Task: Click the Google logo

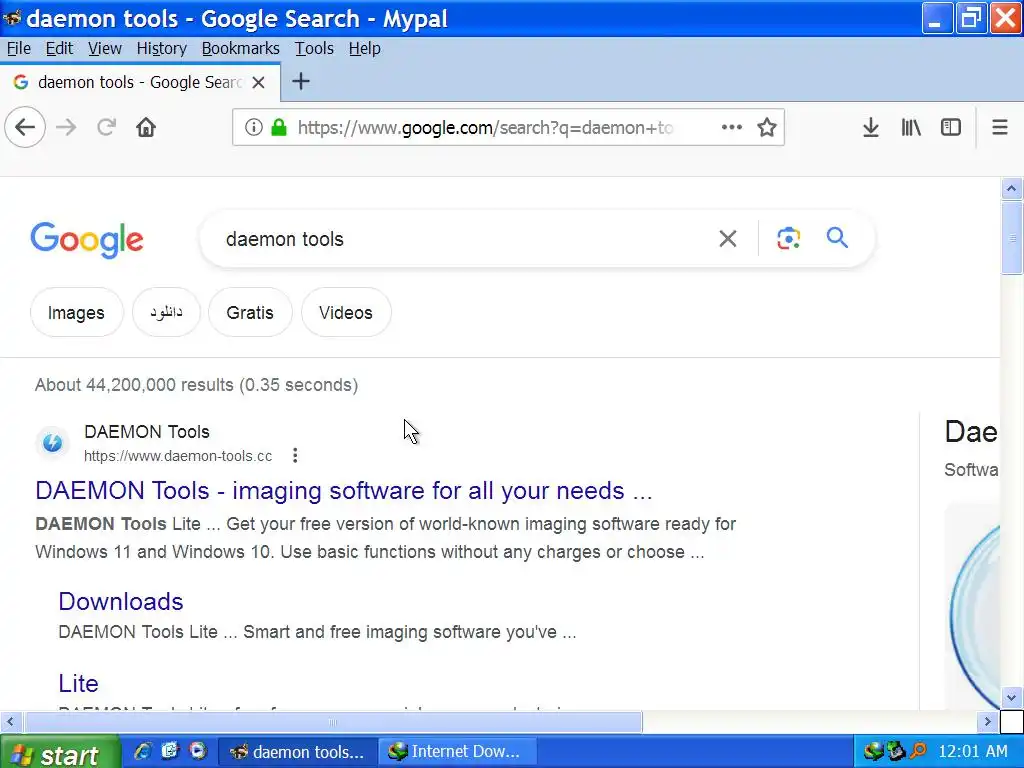Action: click(87, 240)
